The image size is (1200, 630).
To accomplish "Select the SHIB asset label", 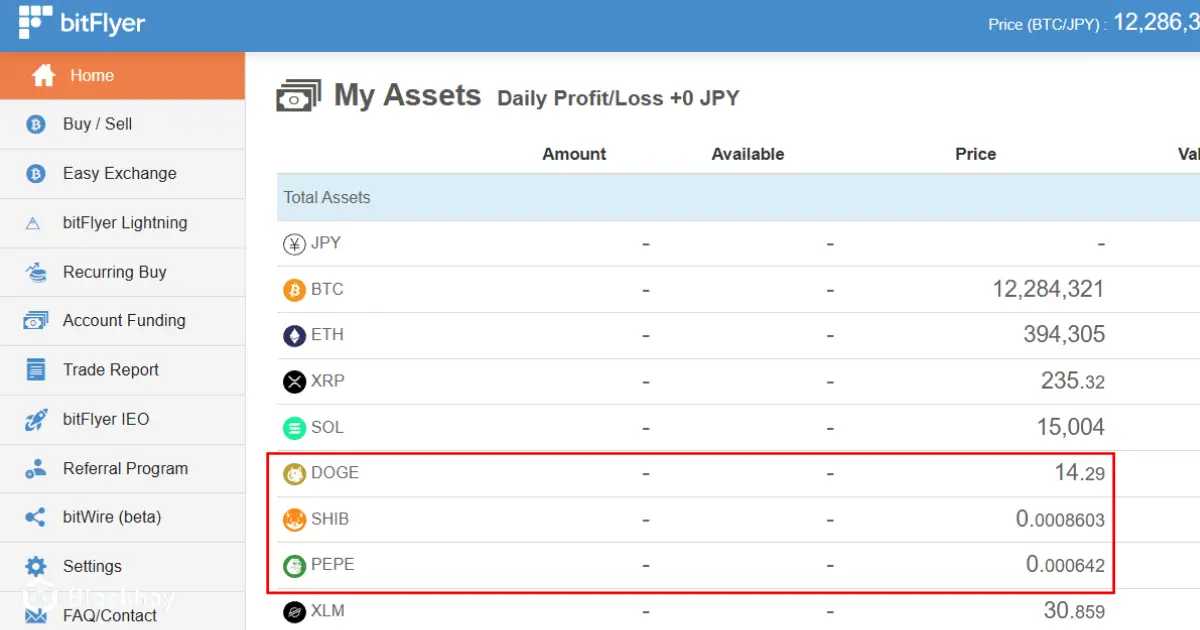I will point(330,519).
